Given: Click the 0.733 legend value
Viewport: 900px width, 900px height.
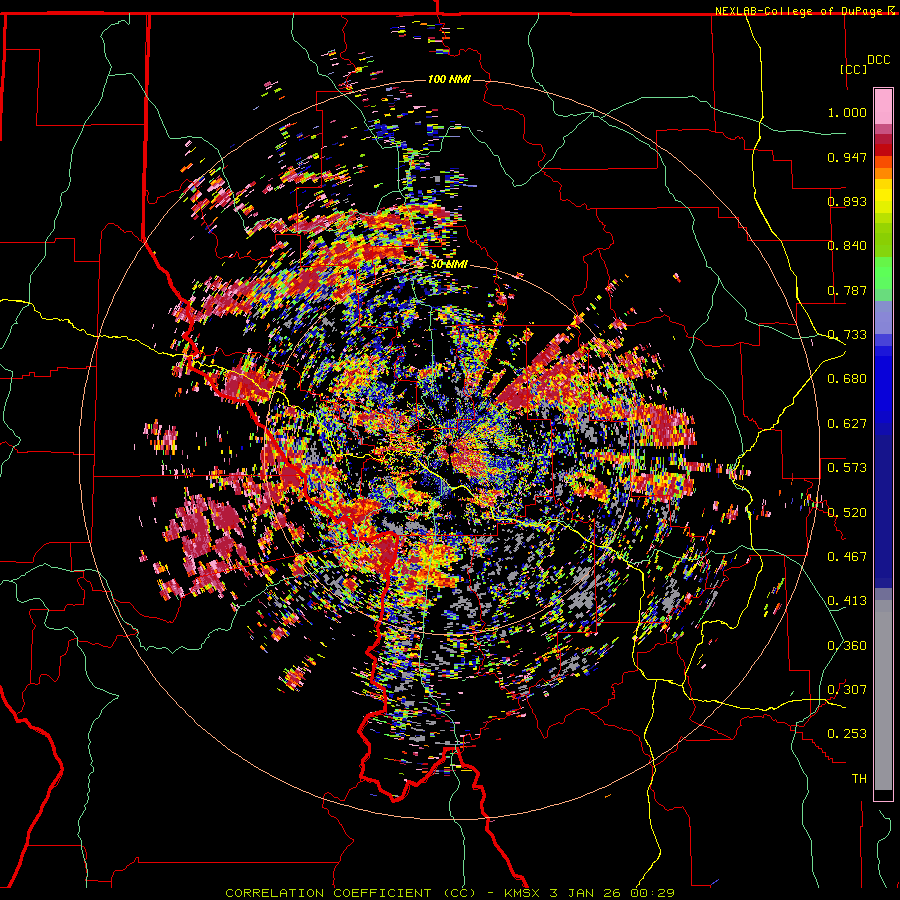Looking at the screenshot, I should 847,335.
